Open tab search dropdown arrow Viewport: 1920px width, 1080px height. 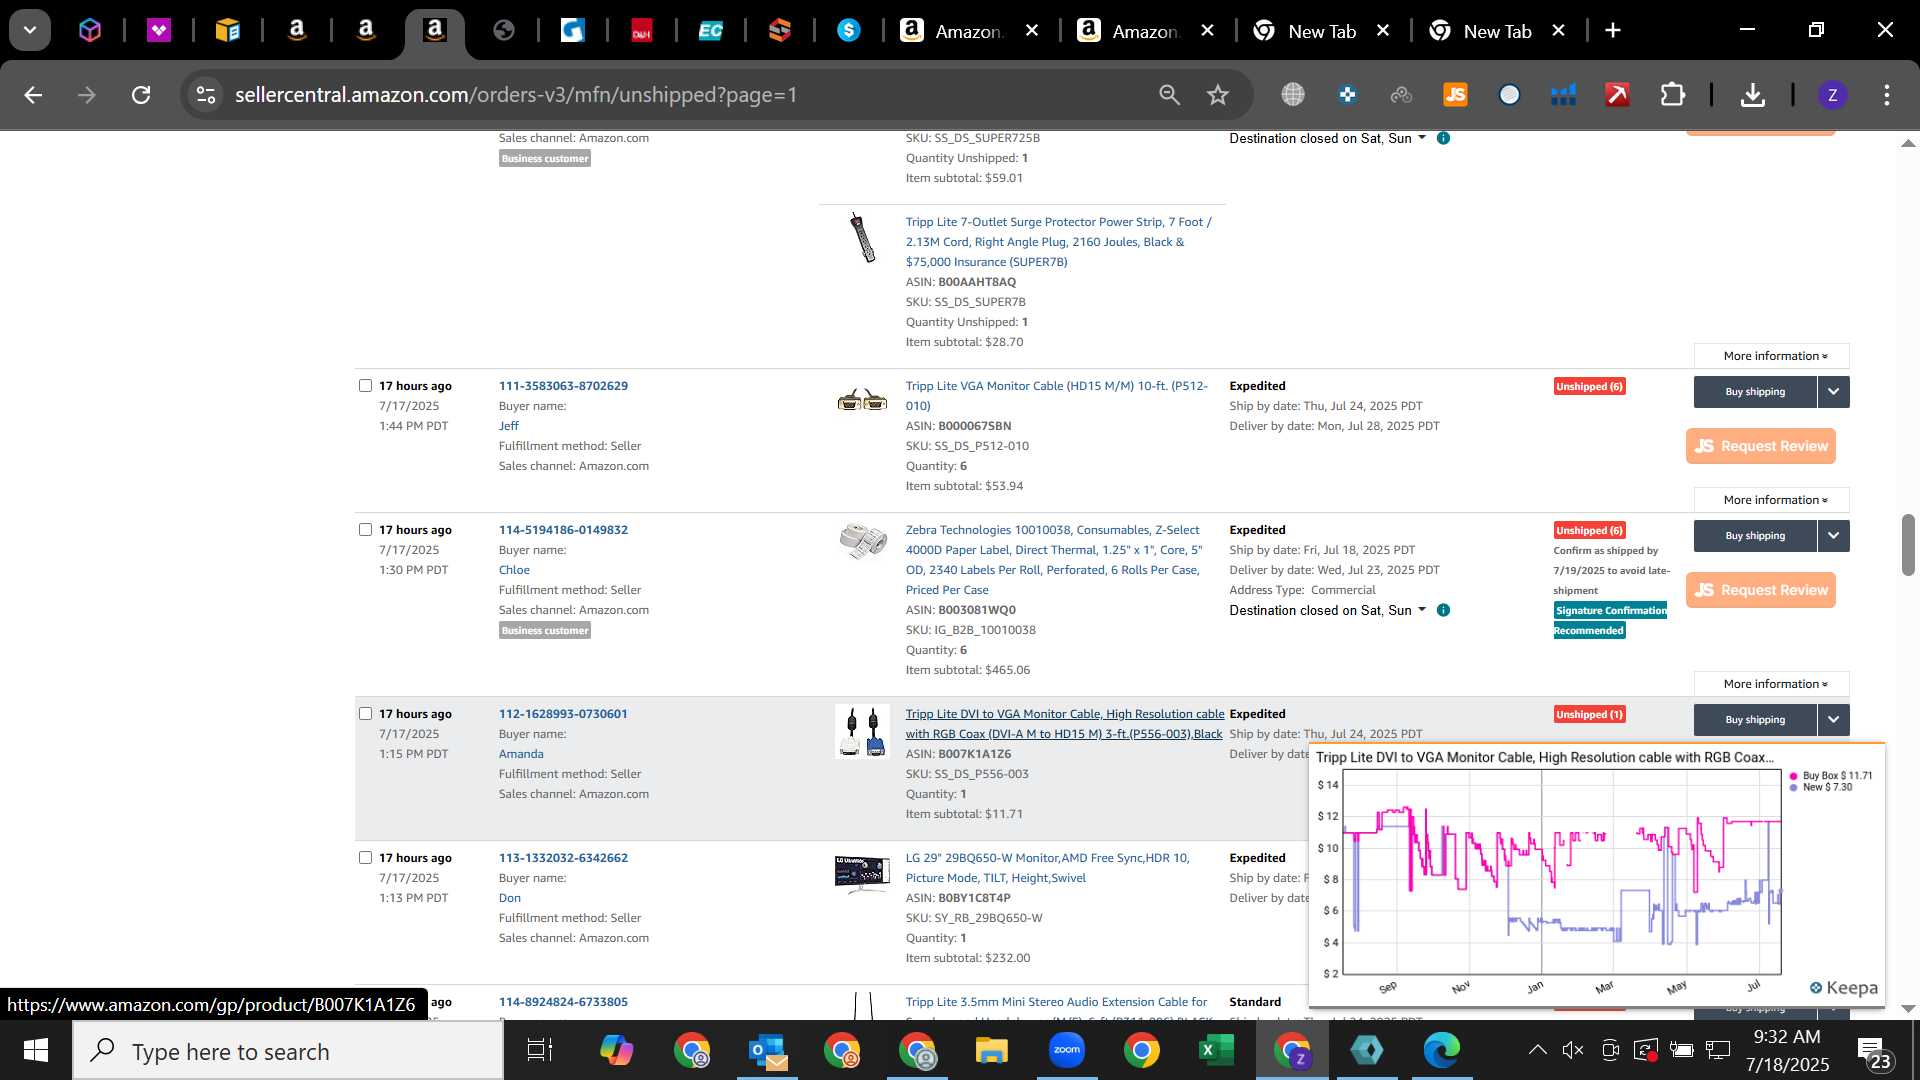[30, 30]
